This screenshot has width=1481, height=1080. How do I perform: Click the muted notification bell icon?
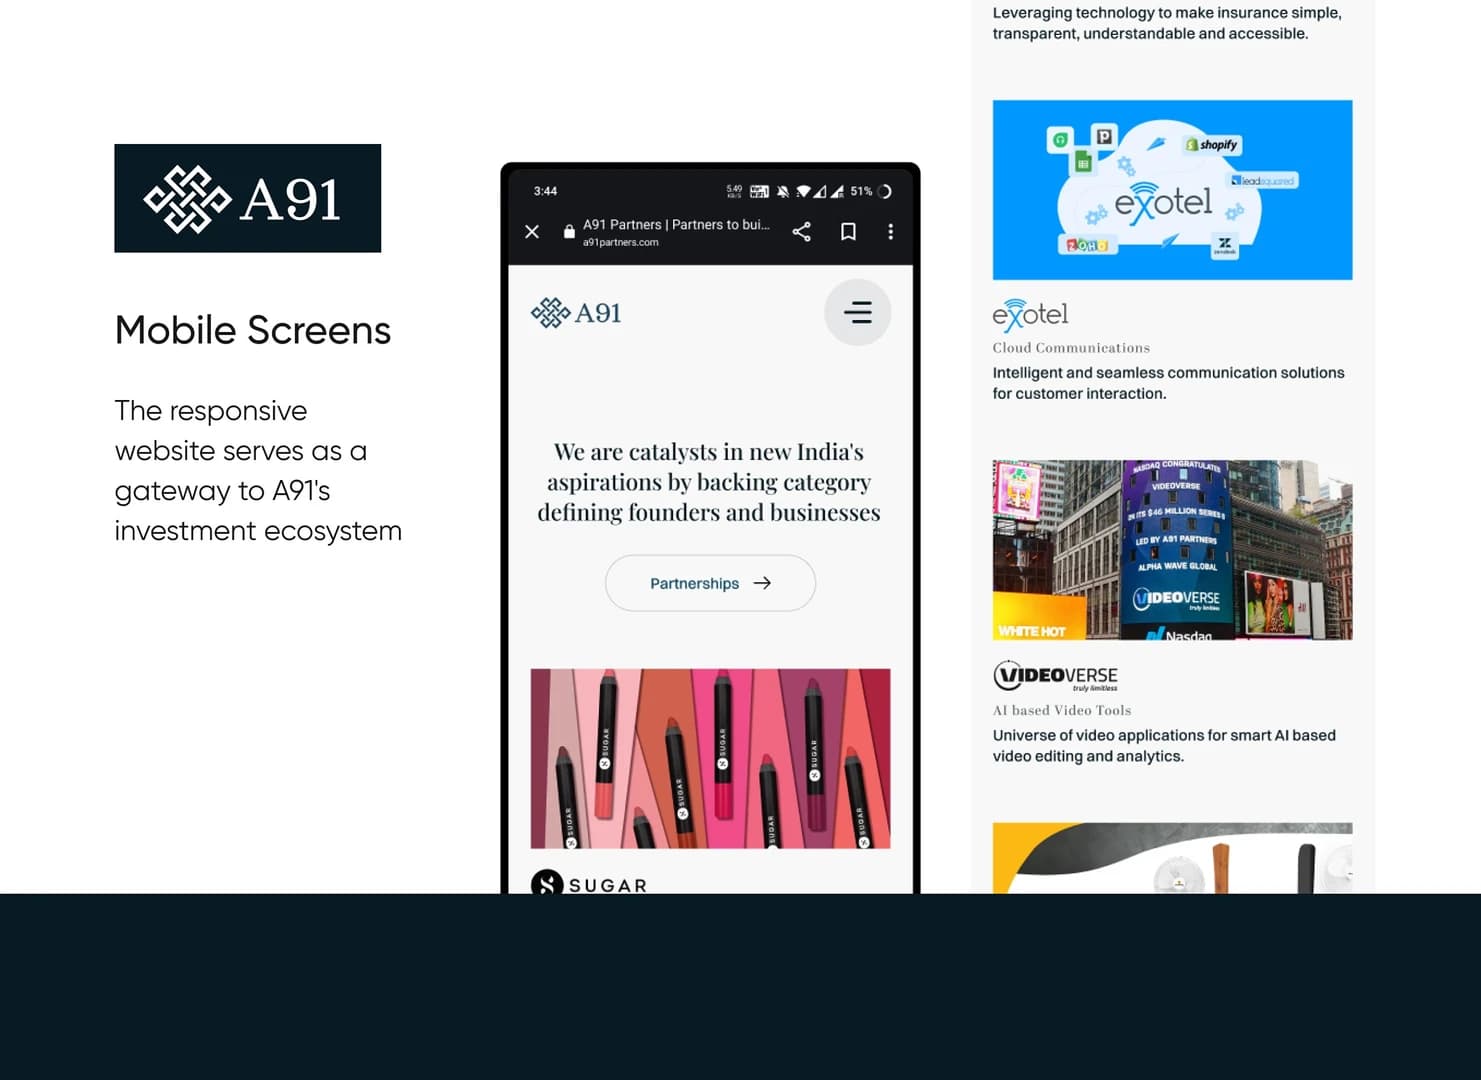(783, 191)
